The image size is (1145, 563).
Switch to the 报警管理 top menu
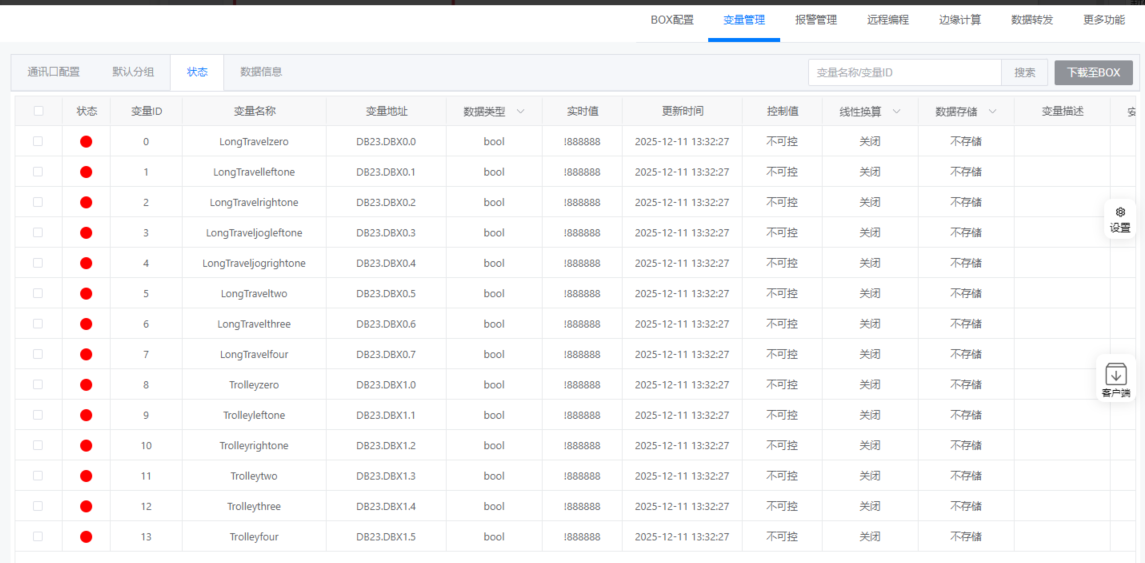click(816, 20)
